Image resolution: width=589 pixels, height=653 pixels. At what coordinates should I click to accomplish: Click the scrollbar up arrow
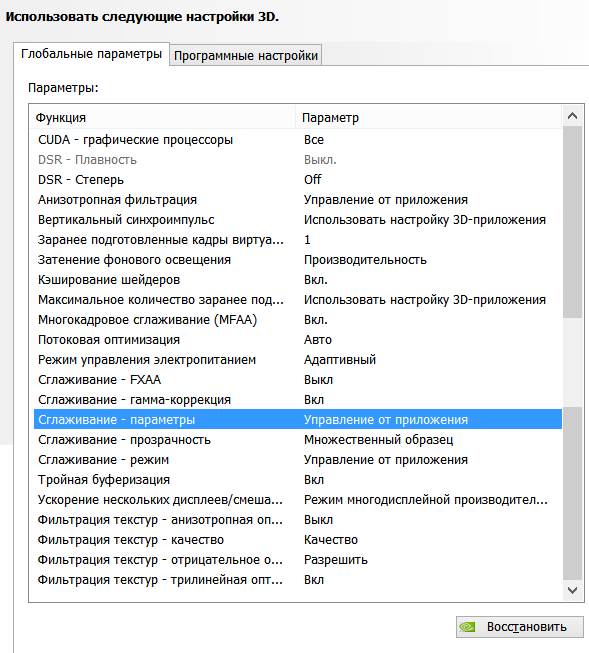[x=572, y=116]
